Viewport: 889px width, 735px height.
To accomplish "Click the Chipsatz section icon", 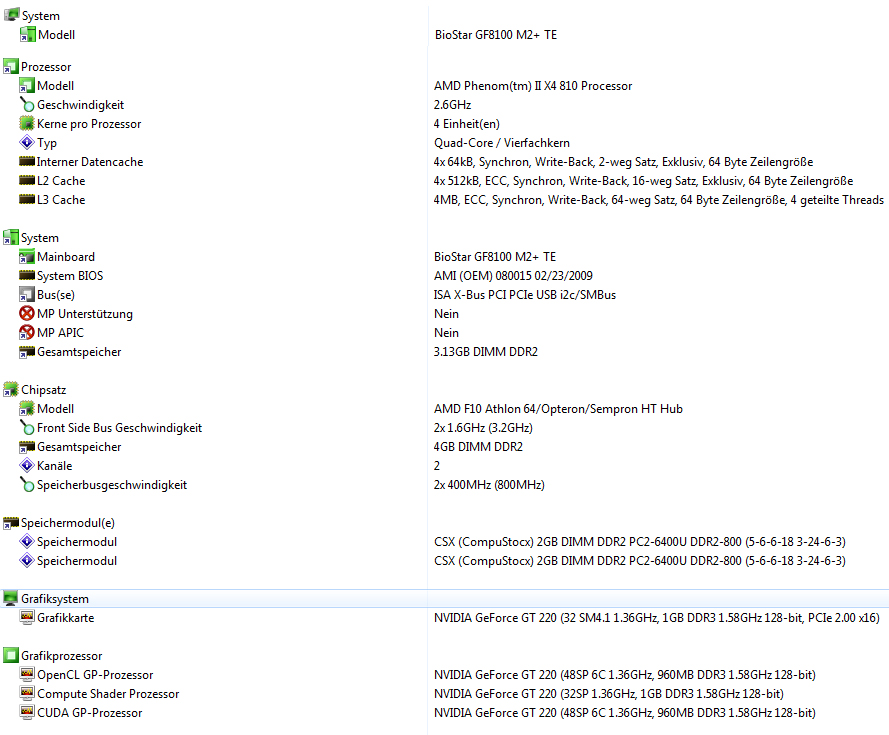I will click(11, 390).
